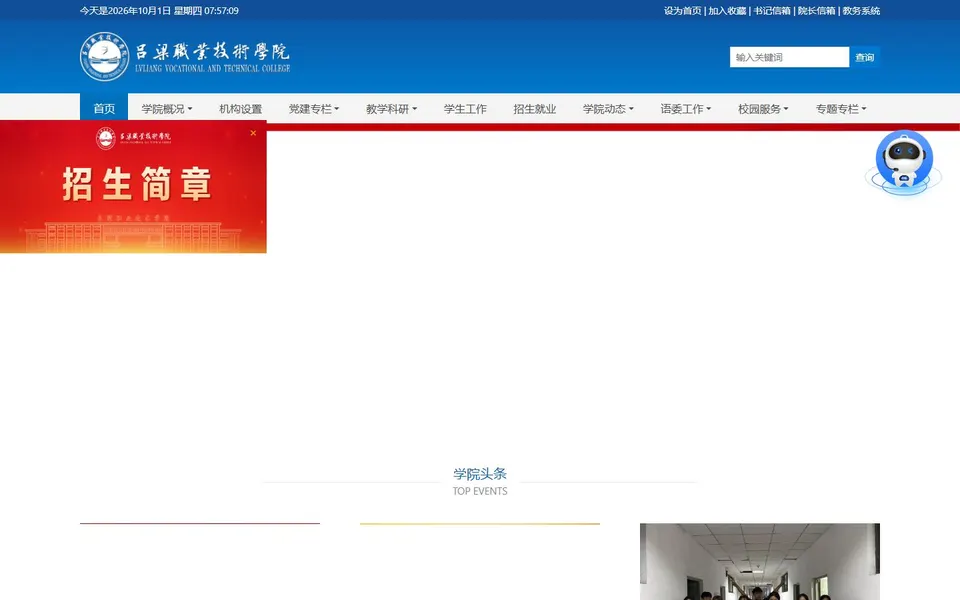Open 招生就业 menu item
Screen dimensions: 960x600
click(x=534, y=108)
